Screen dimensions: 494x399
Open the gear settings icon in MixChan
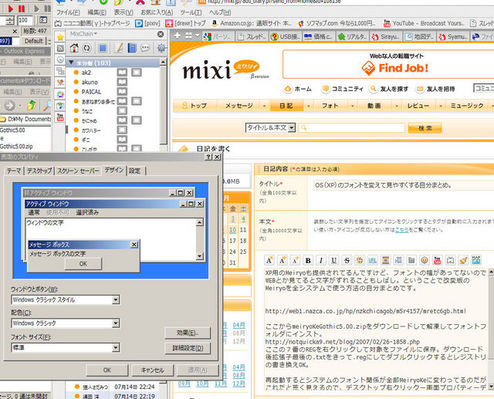click(162, 48)
